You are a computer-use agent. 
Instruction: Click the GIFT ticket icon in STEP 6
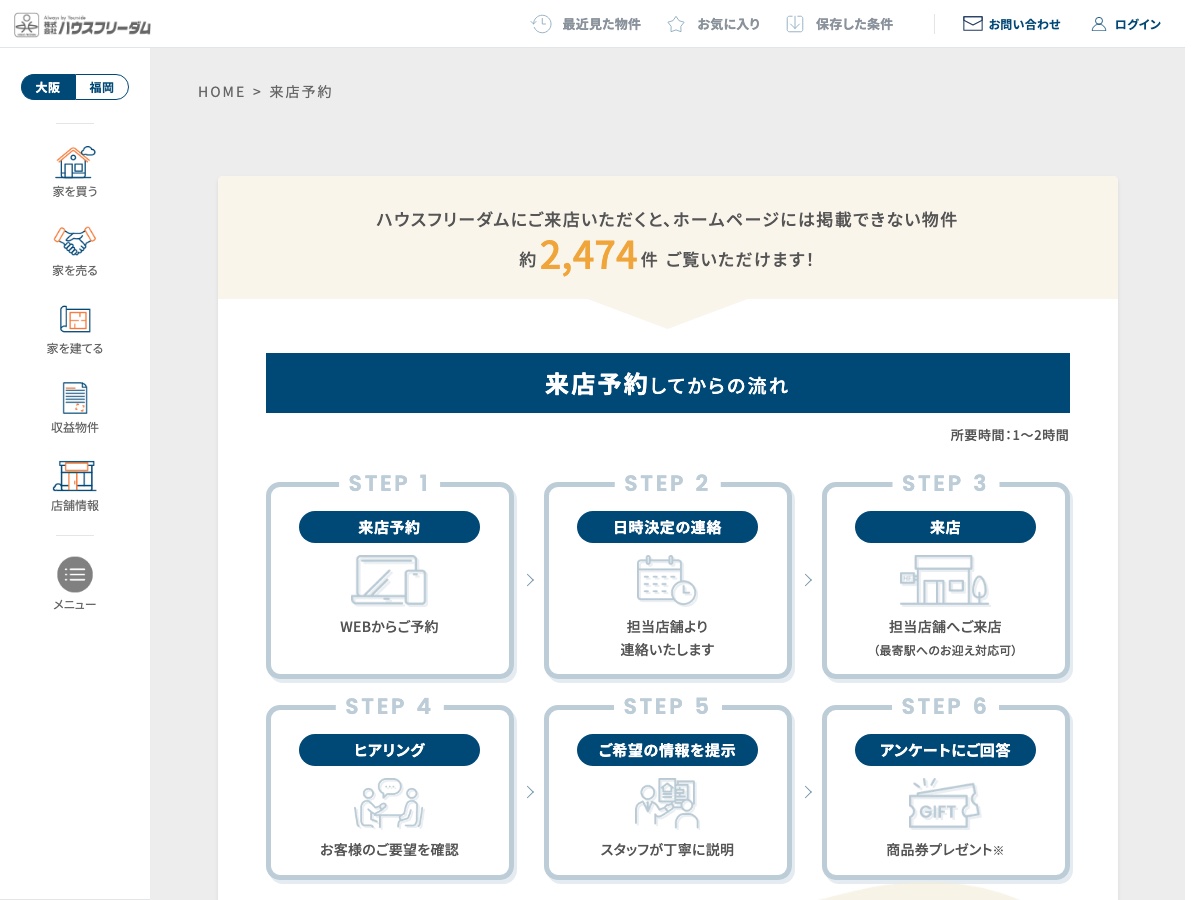pyautogui.click(x=944, y=802)
